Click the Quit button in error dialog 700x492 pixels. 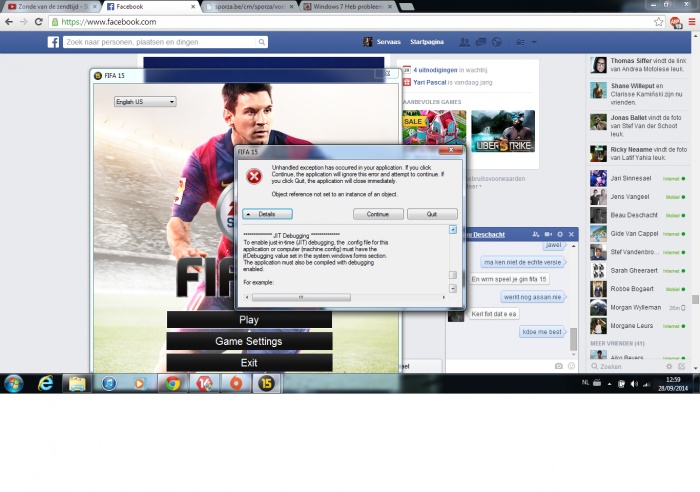(x=432, y=214)
